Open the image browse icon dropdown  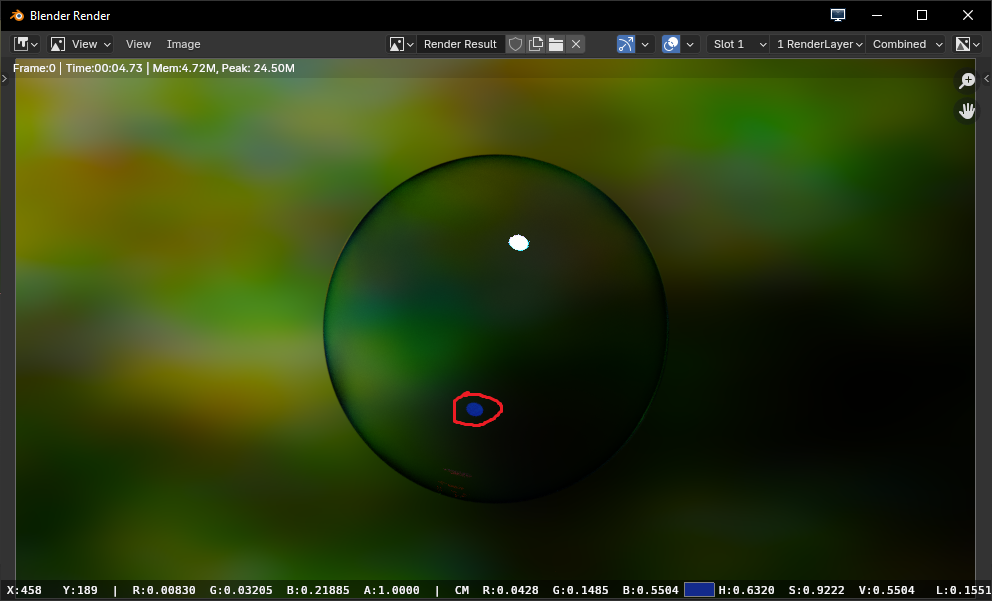tap(402, 44)
